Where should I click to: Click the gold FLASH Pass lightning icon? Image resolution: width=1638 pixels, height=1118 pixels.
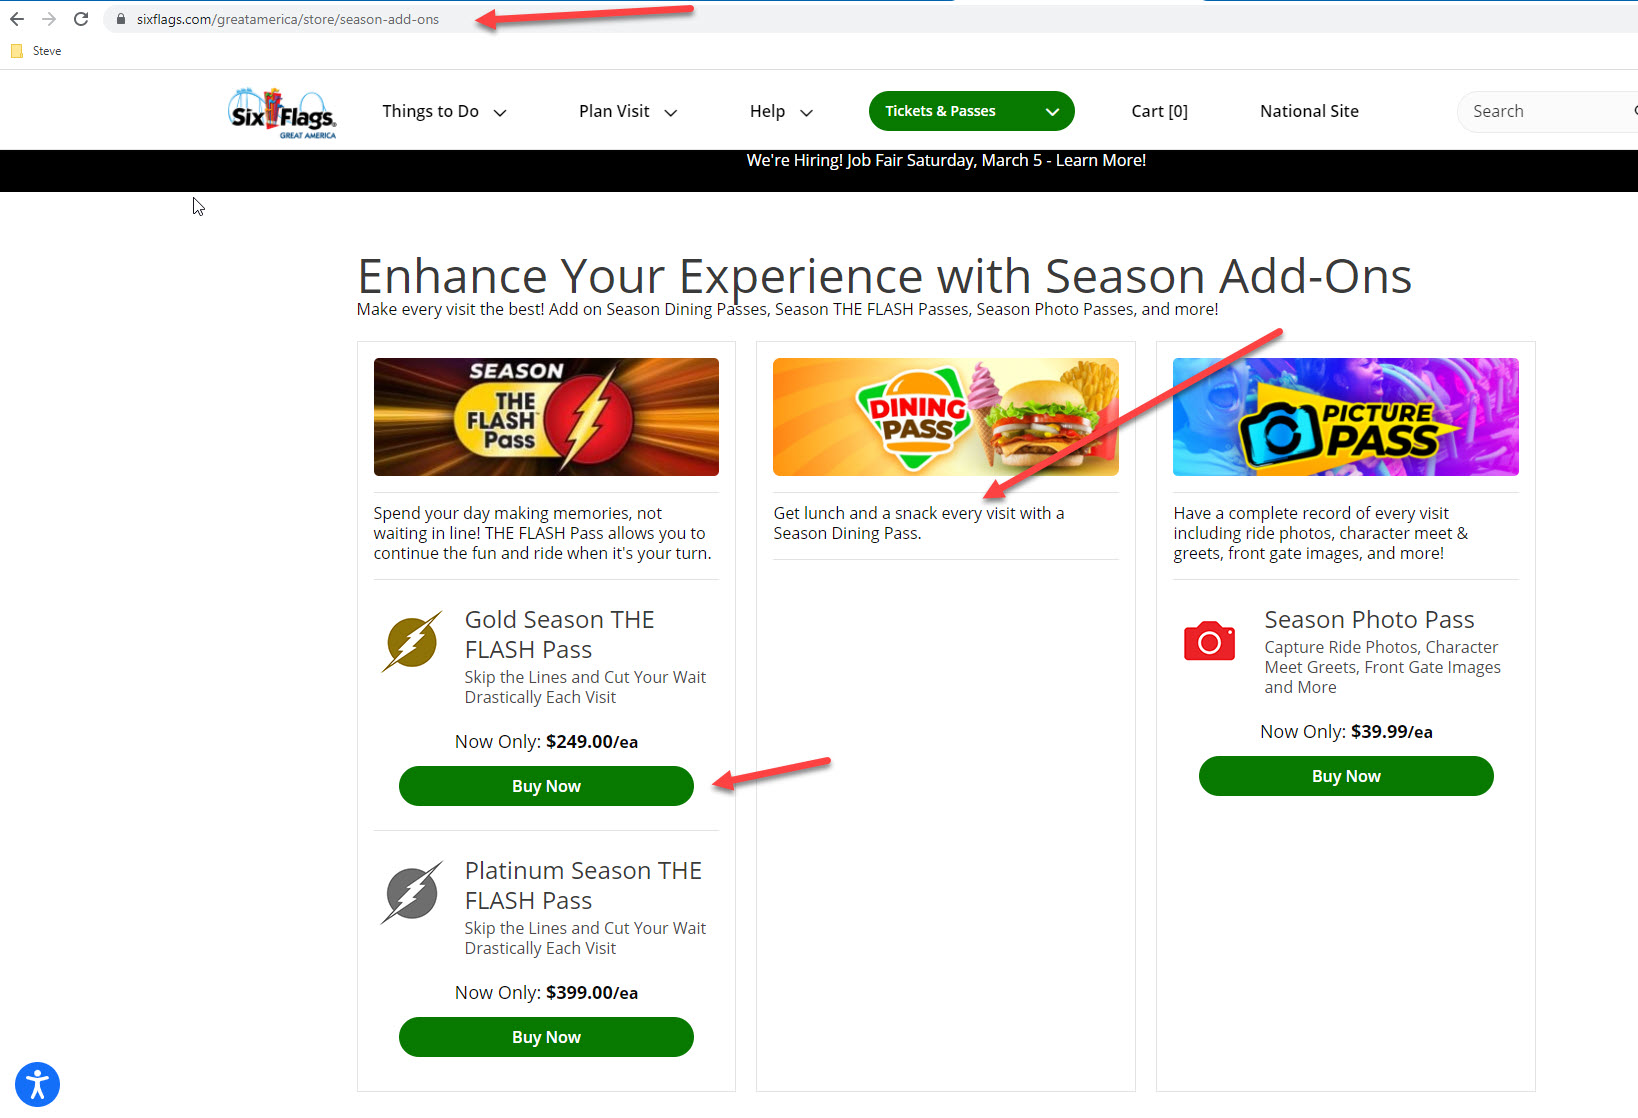point(411,641)
